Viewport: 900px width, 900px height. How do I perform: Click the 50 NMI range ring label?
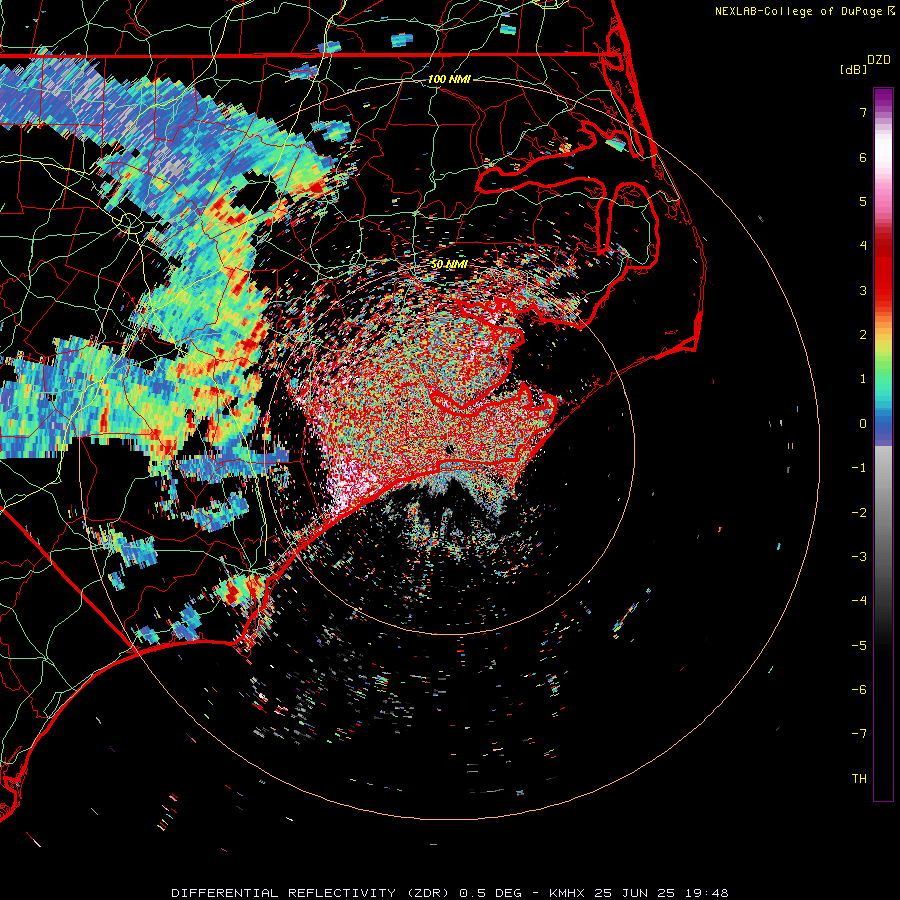(x=449, y=264)
